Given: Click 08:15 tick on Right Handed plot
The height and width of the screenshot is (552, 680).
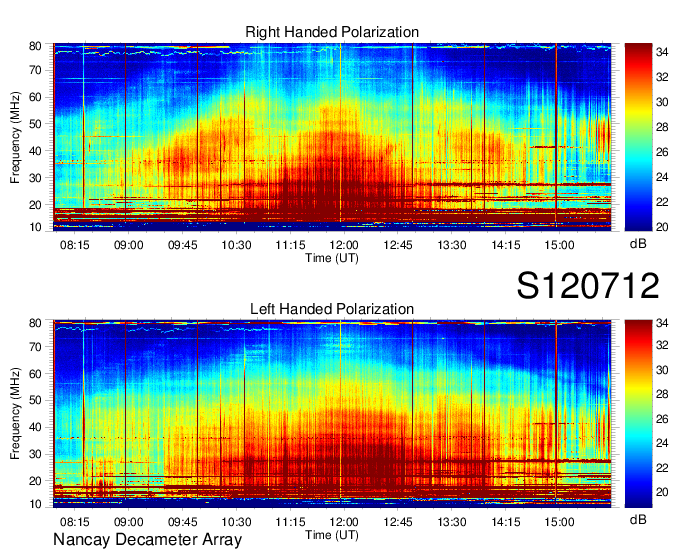Looking at the screenshot, I should (x=75, y=245).
